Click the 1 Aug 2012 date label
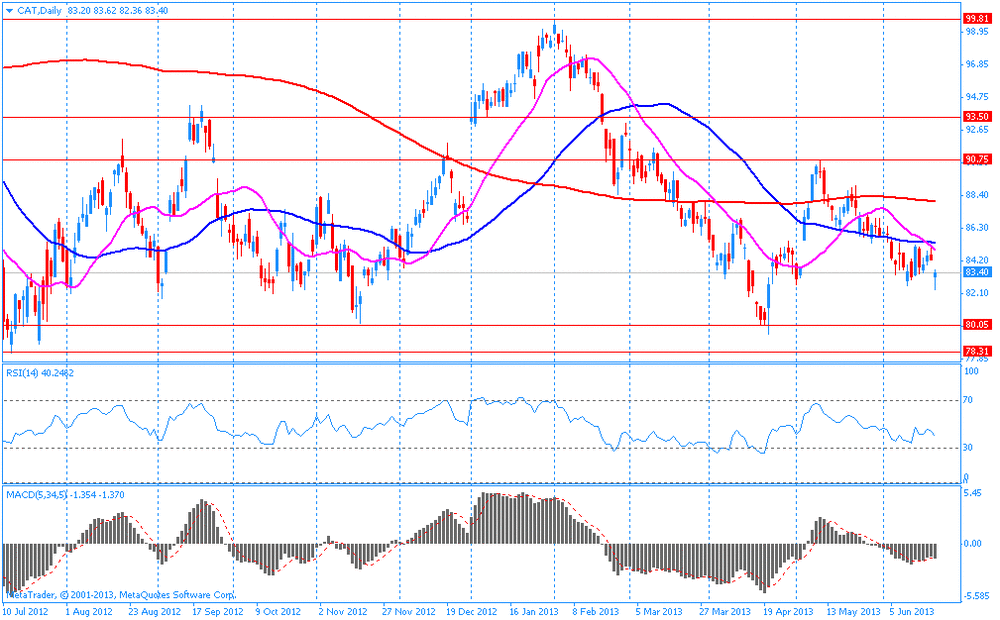 [89, 612]
